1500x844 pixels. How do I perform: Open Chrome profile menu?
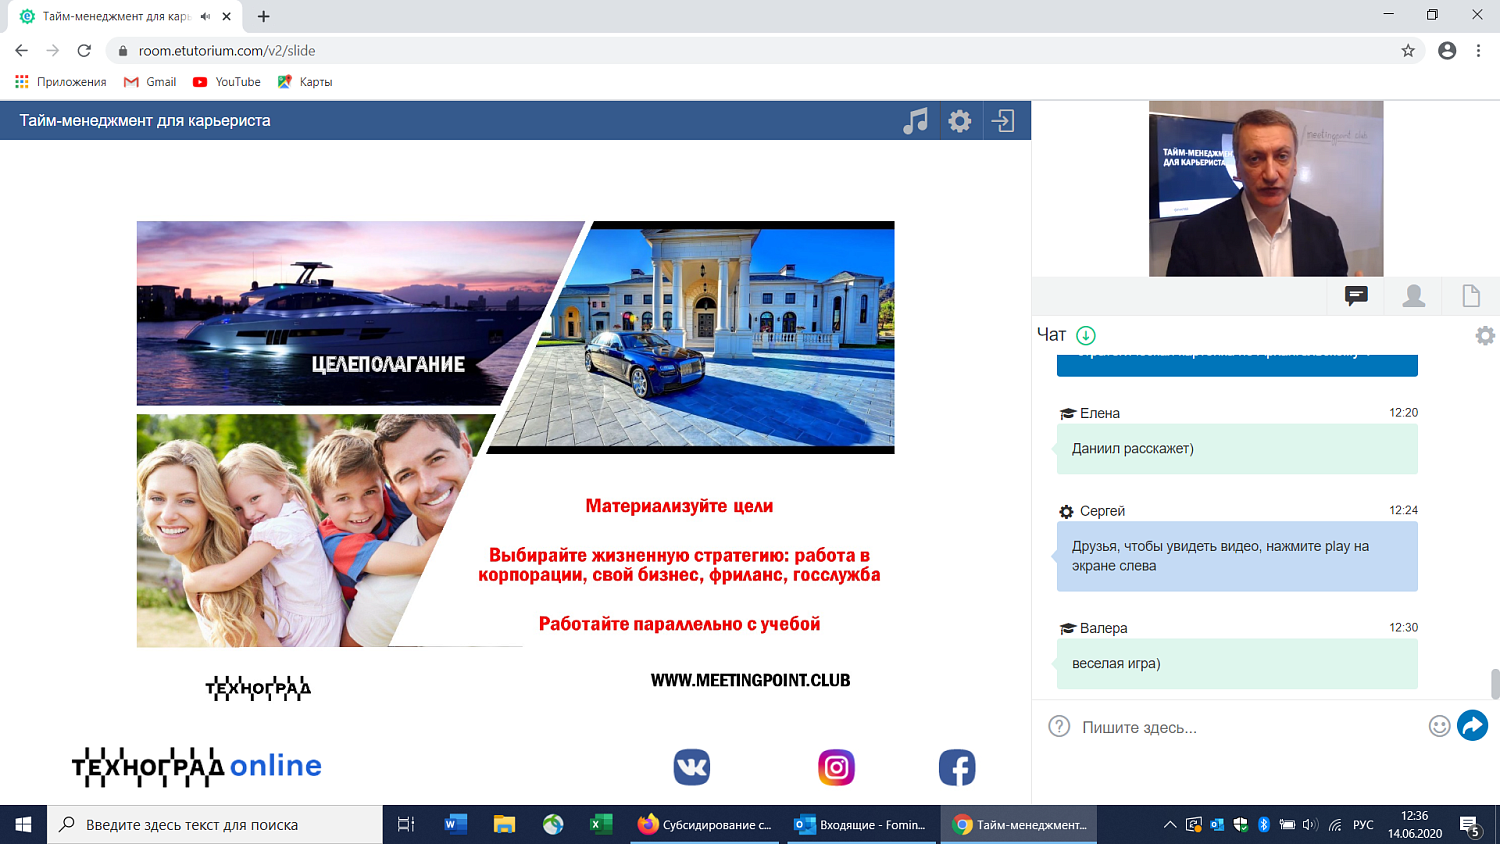(x=1447, y=48)
